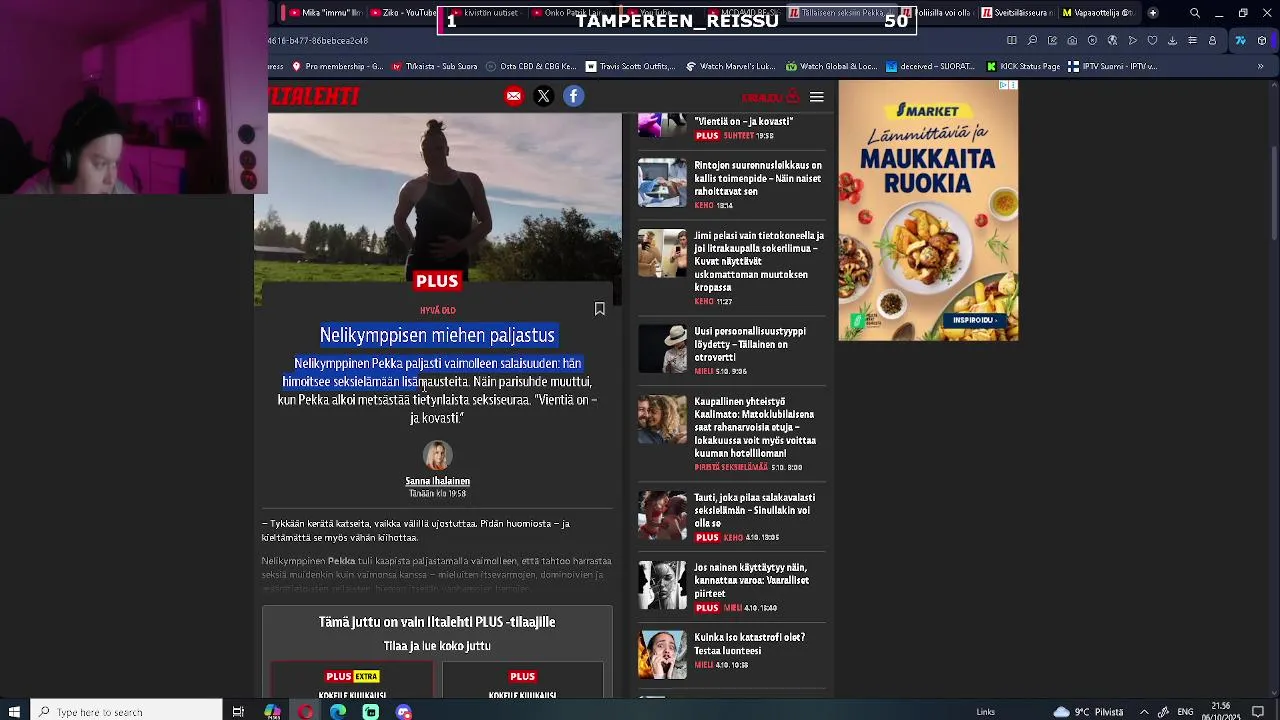The width and height of the screenshot is (1280, 720).
Task: Open Kuinka iso katastrofi olet article
Action: click(750, 644)
